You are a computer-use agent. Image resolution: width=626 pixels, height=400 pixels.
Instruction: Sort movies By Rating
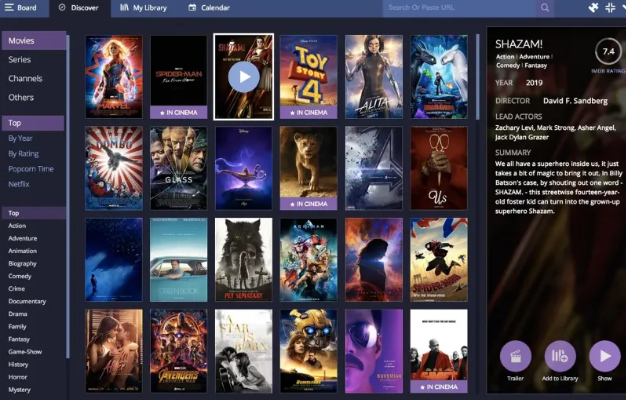click(25, 154)
